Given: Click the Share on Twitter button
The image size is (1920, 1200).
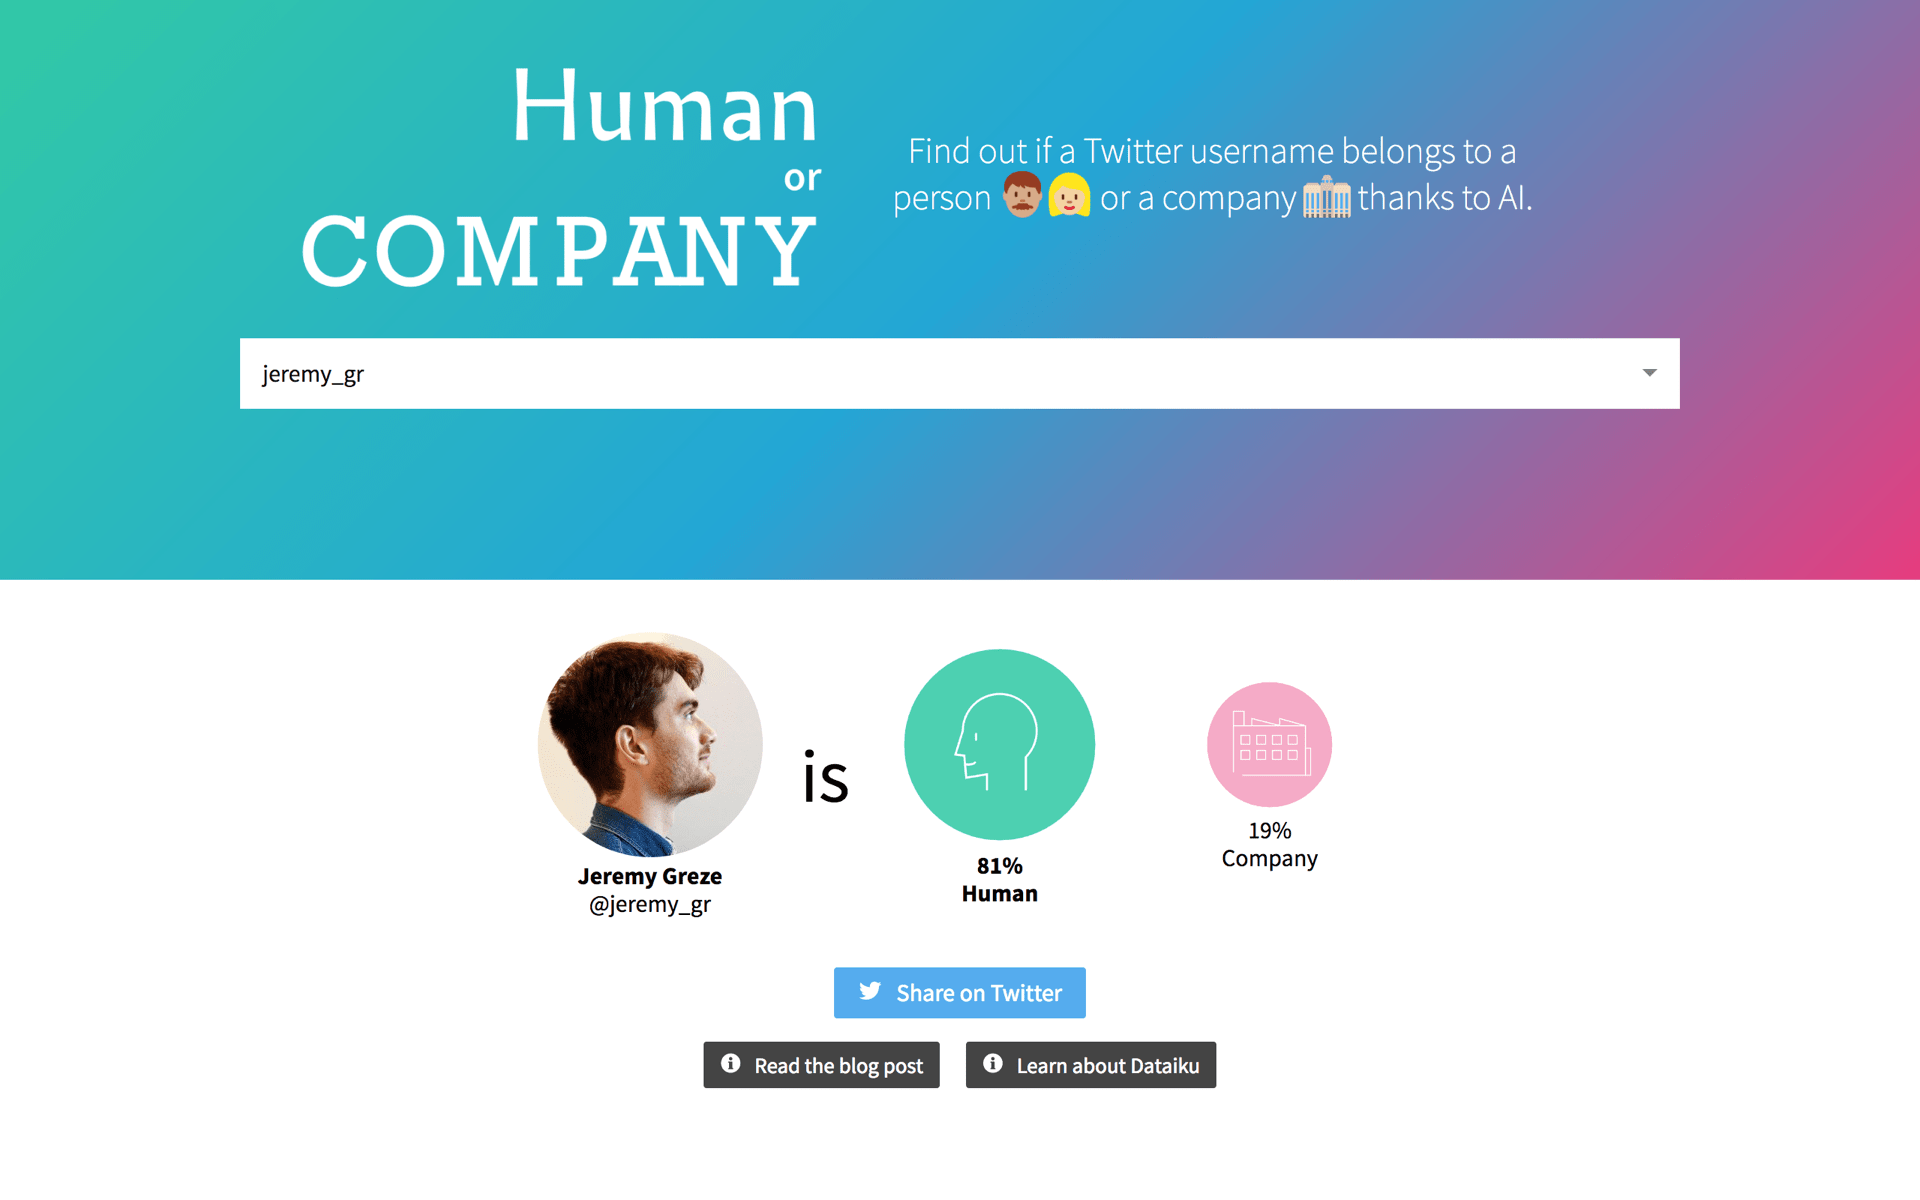Looking at the screenshot, I should tap(959, 992).
